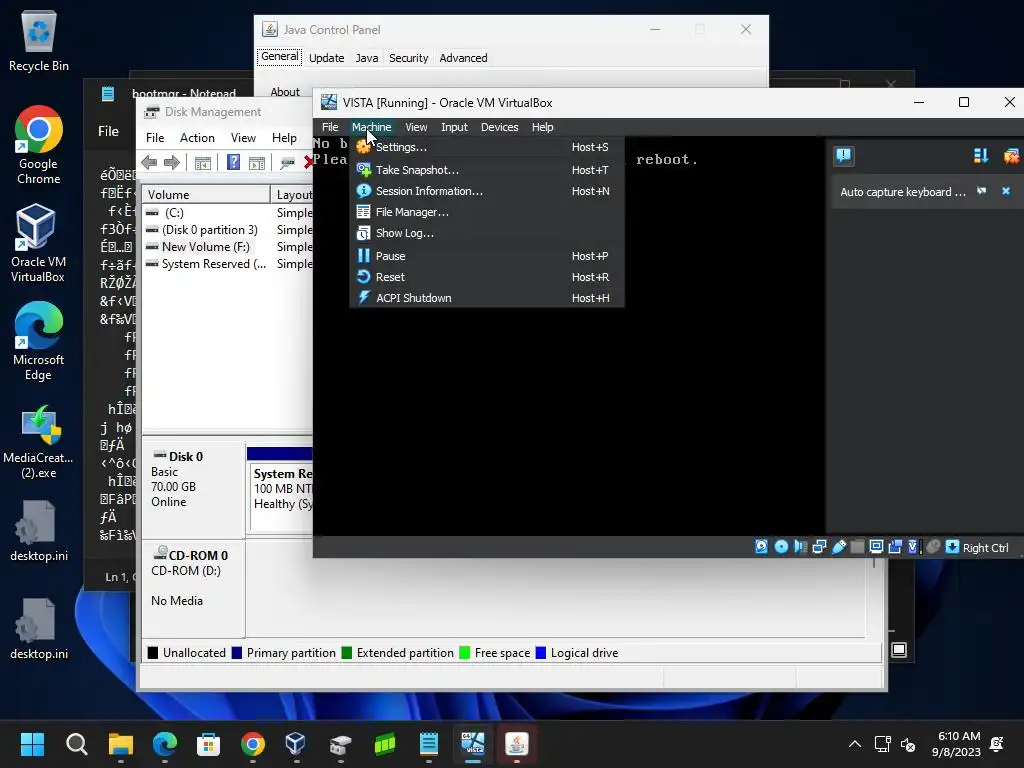Choose Reset in the Machine menu
Viewport: 1024px width, 768px height.
(x=487, y=277)
